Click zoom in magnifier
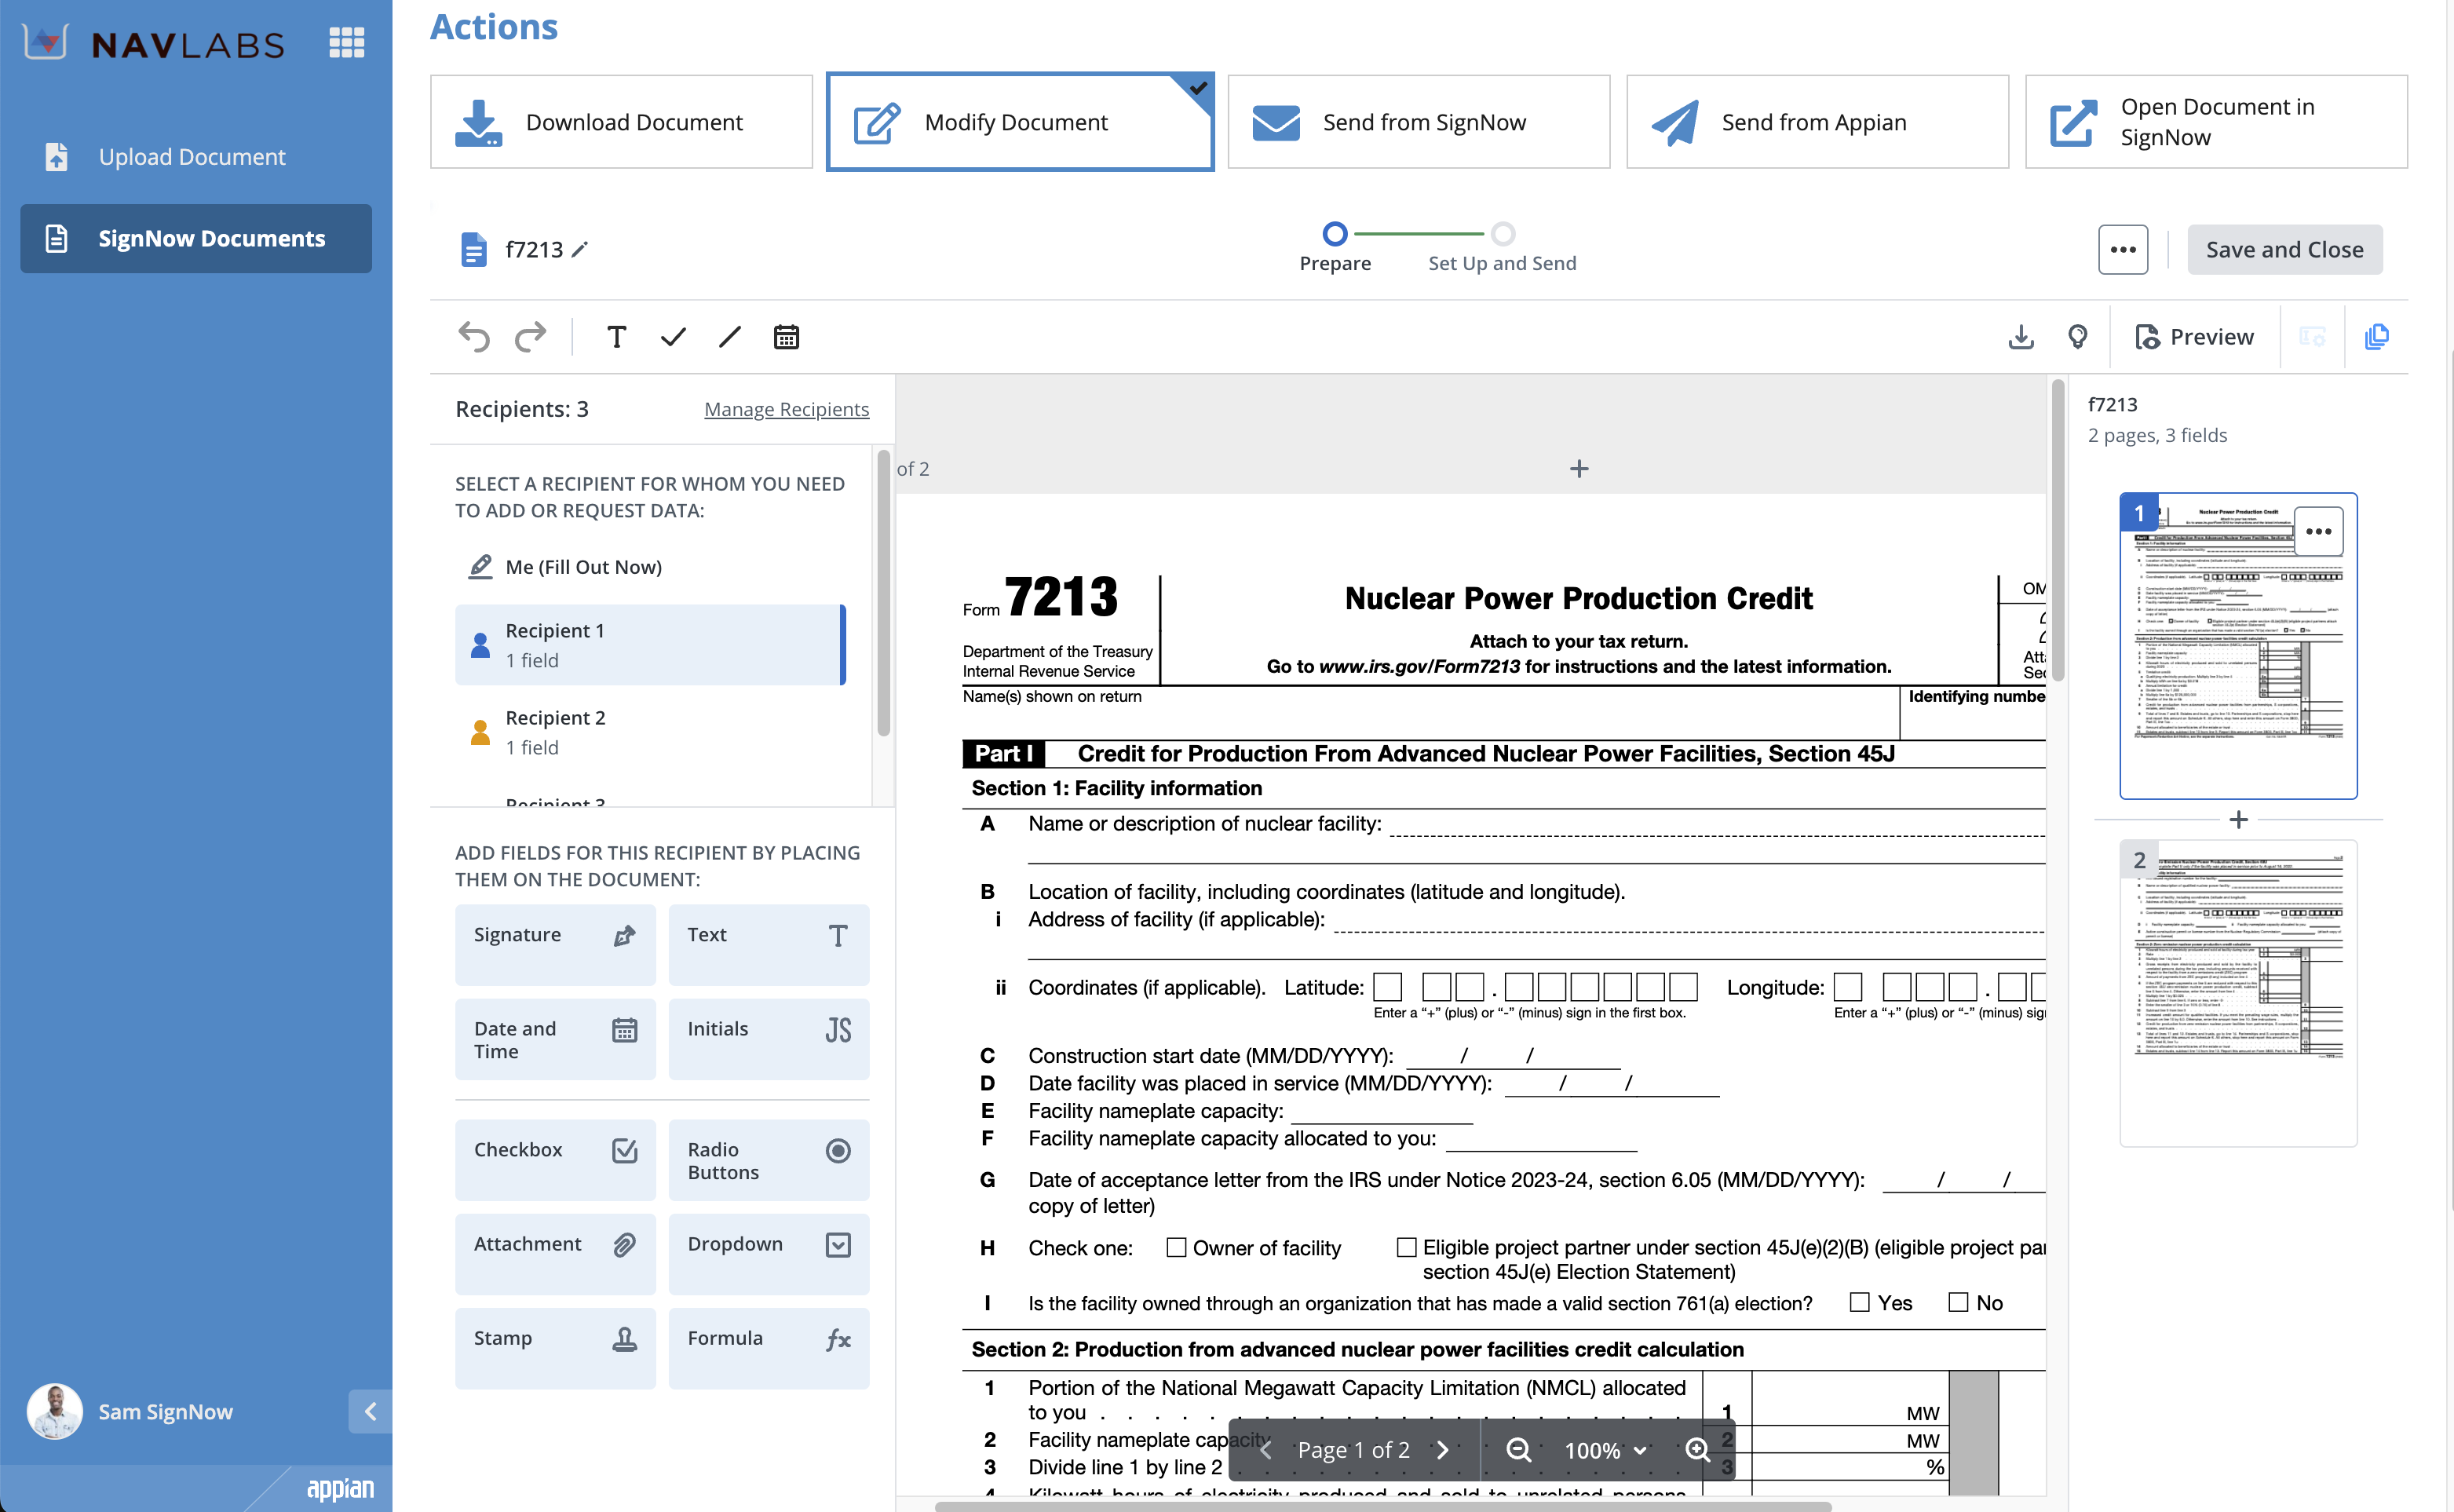 tap(1697, 1449)
